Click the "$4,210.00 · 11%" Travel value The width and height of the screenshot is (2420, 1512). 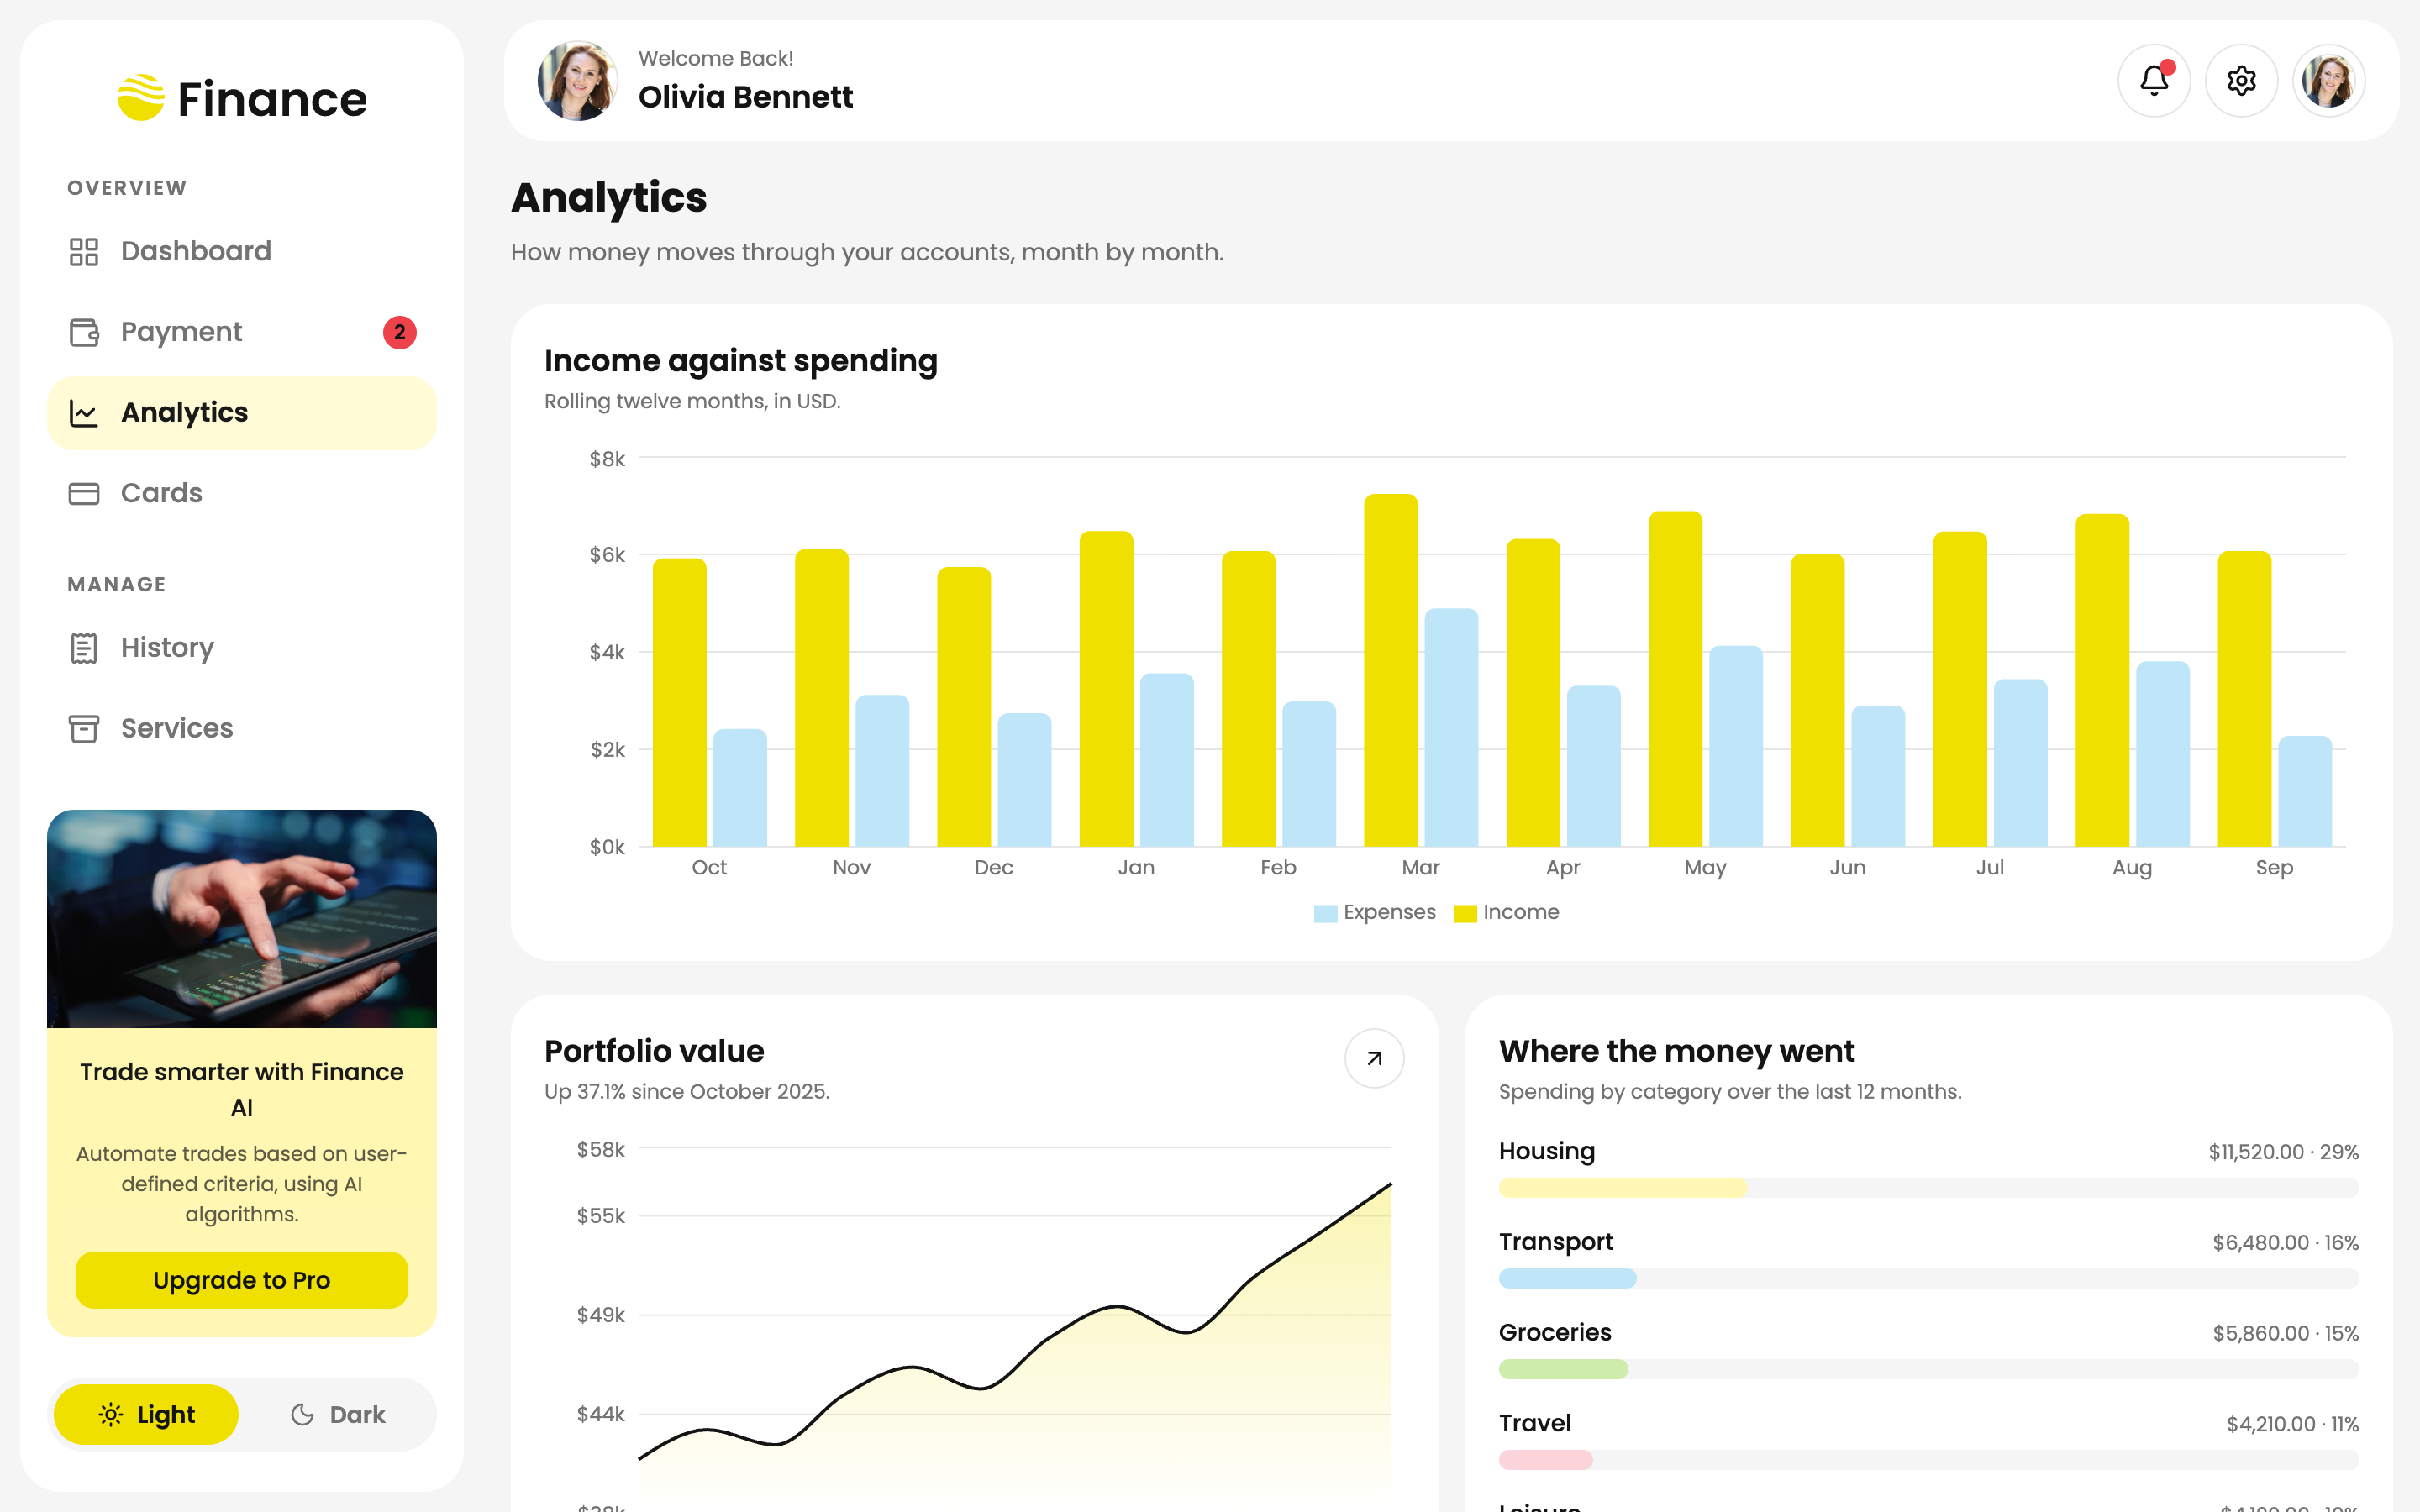2292,1424
